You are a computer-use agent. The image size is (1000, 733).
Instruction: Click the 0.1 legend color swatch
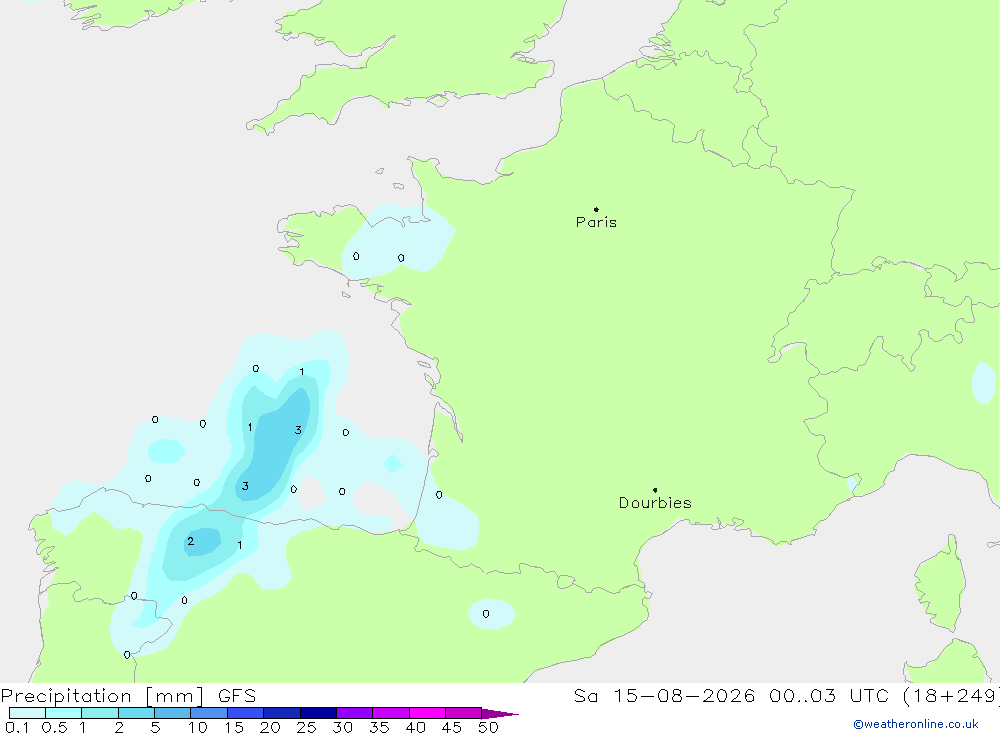point(27,713)
